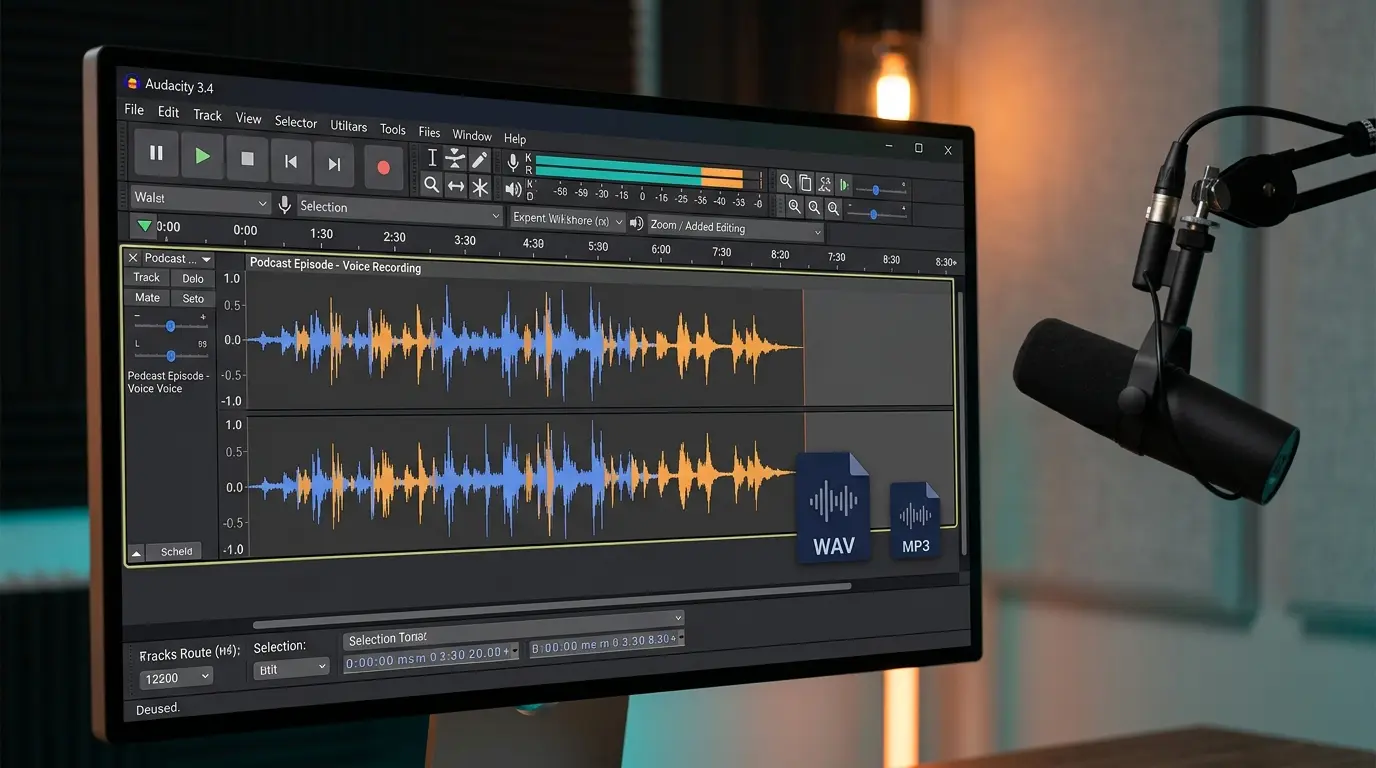Skip to end of the track
Screen dimensions: 1376x768
pyautogui.click(x=334, y=164)
